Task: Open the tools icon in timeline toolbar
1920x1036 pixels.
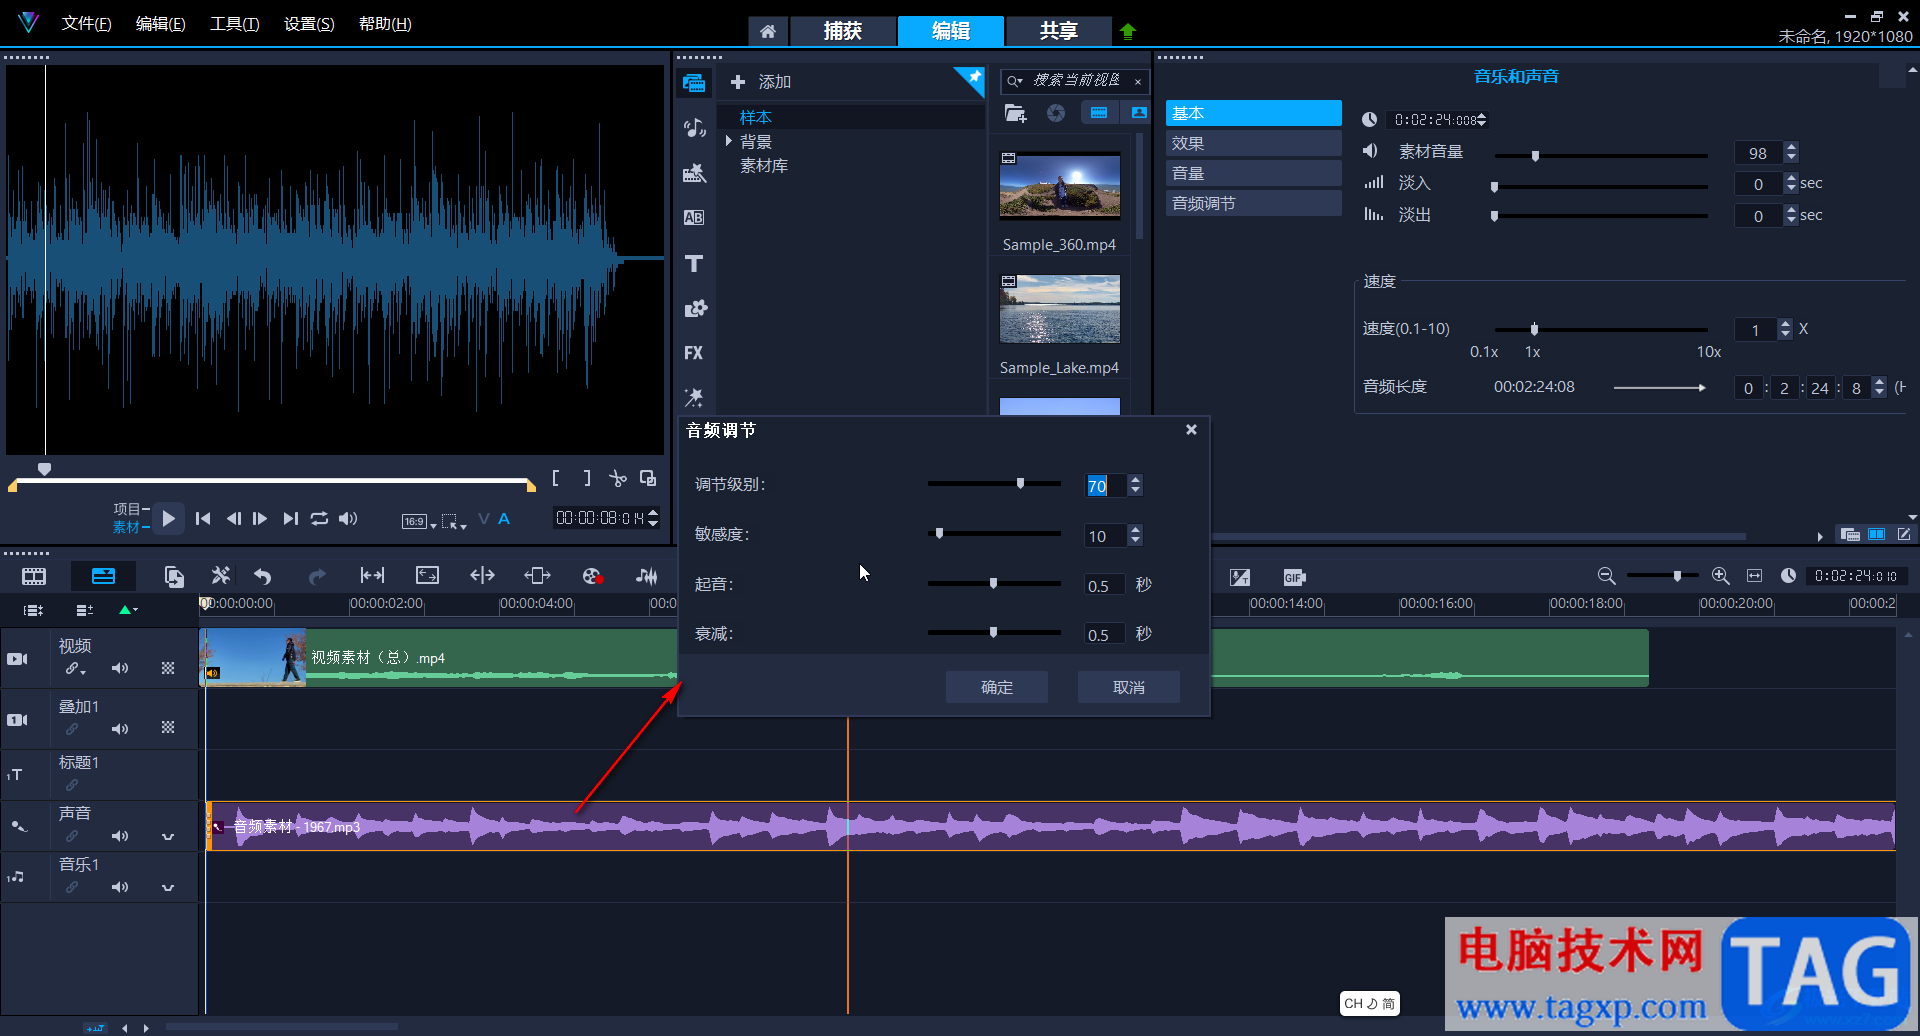Action: pos(221,576)
